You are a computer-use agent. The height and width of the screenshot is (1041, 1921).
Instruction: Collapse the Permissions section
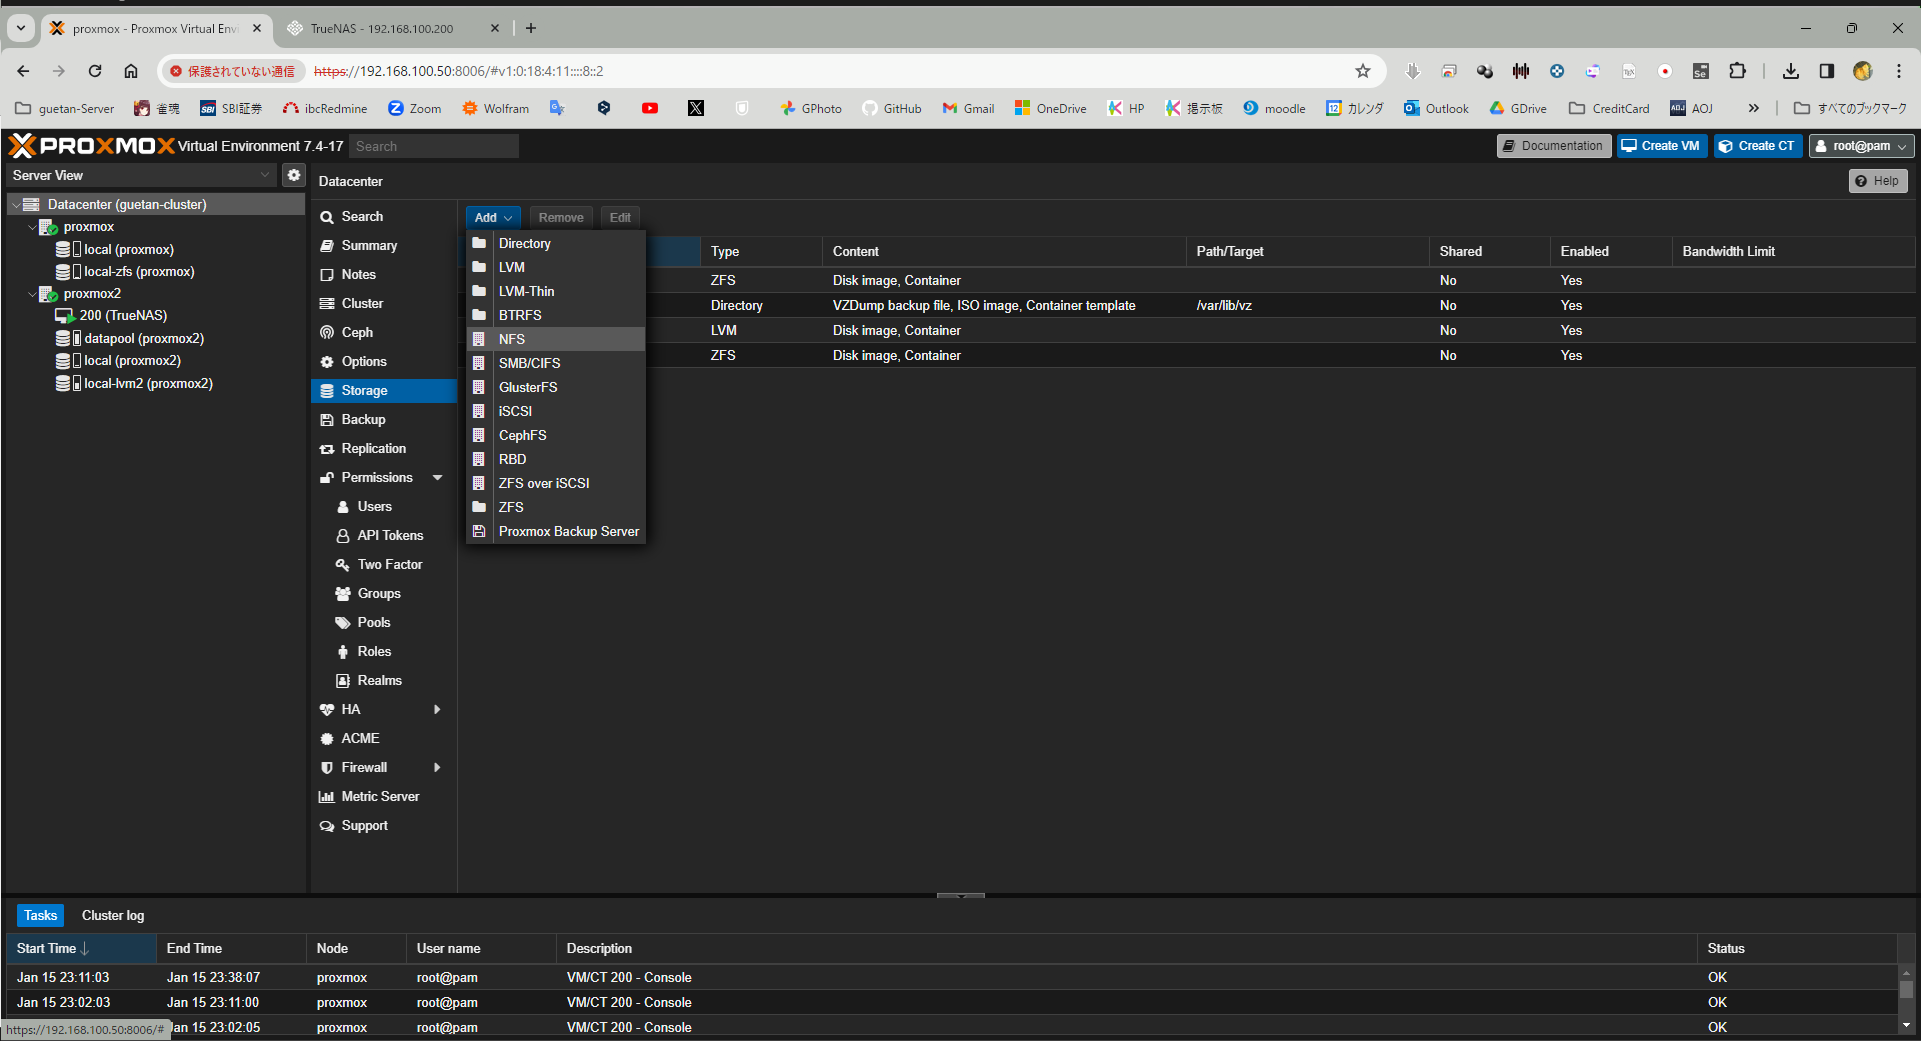point(437,478)
